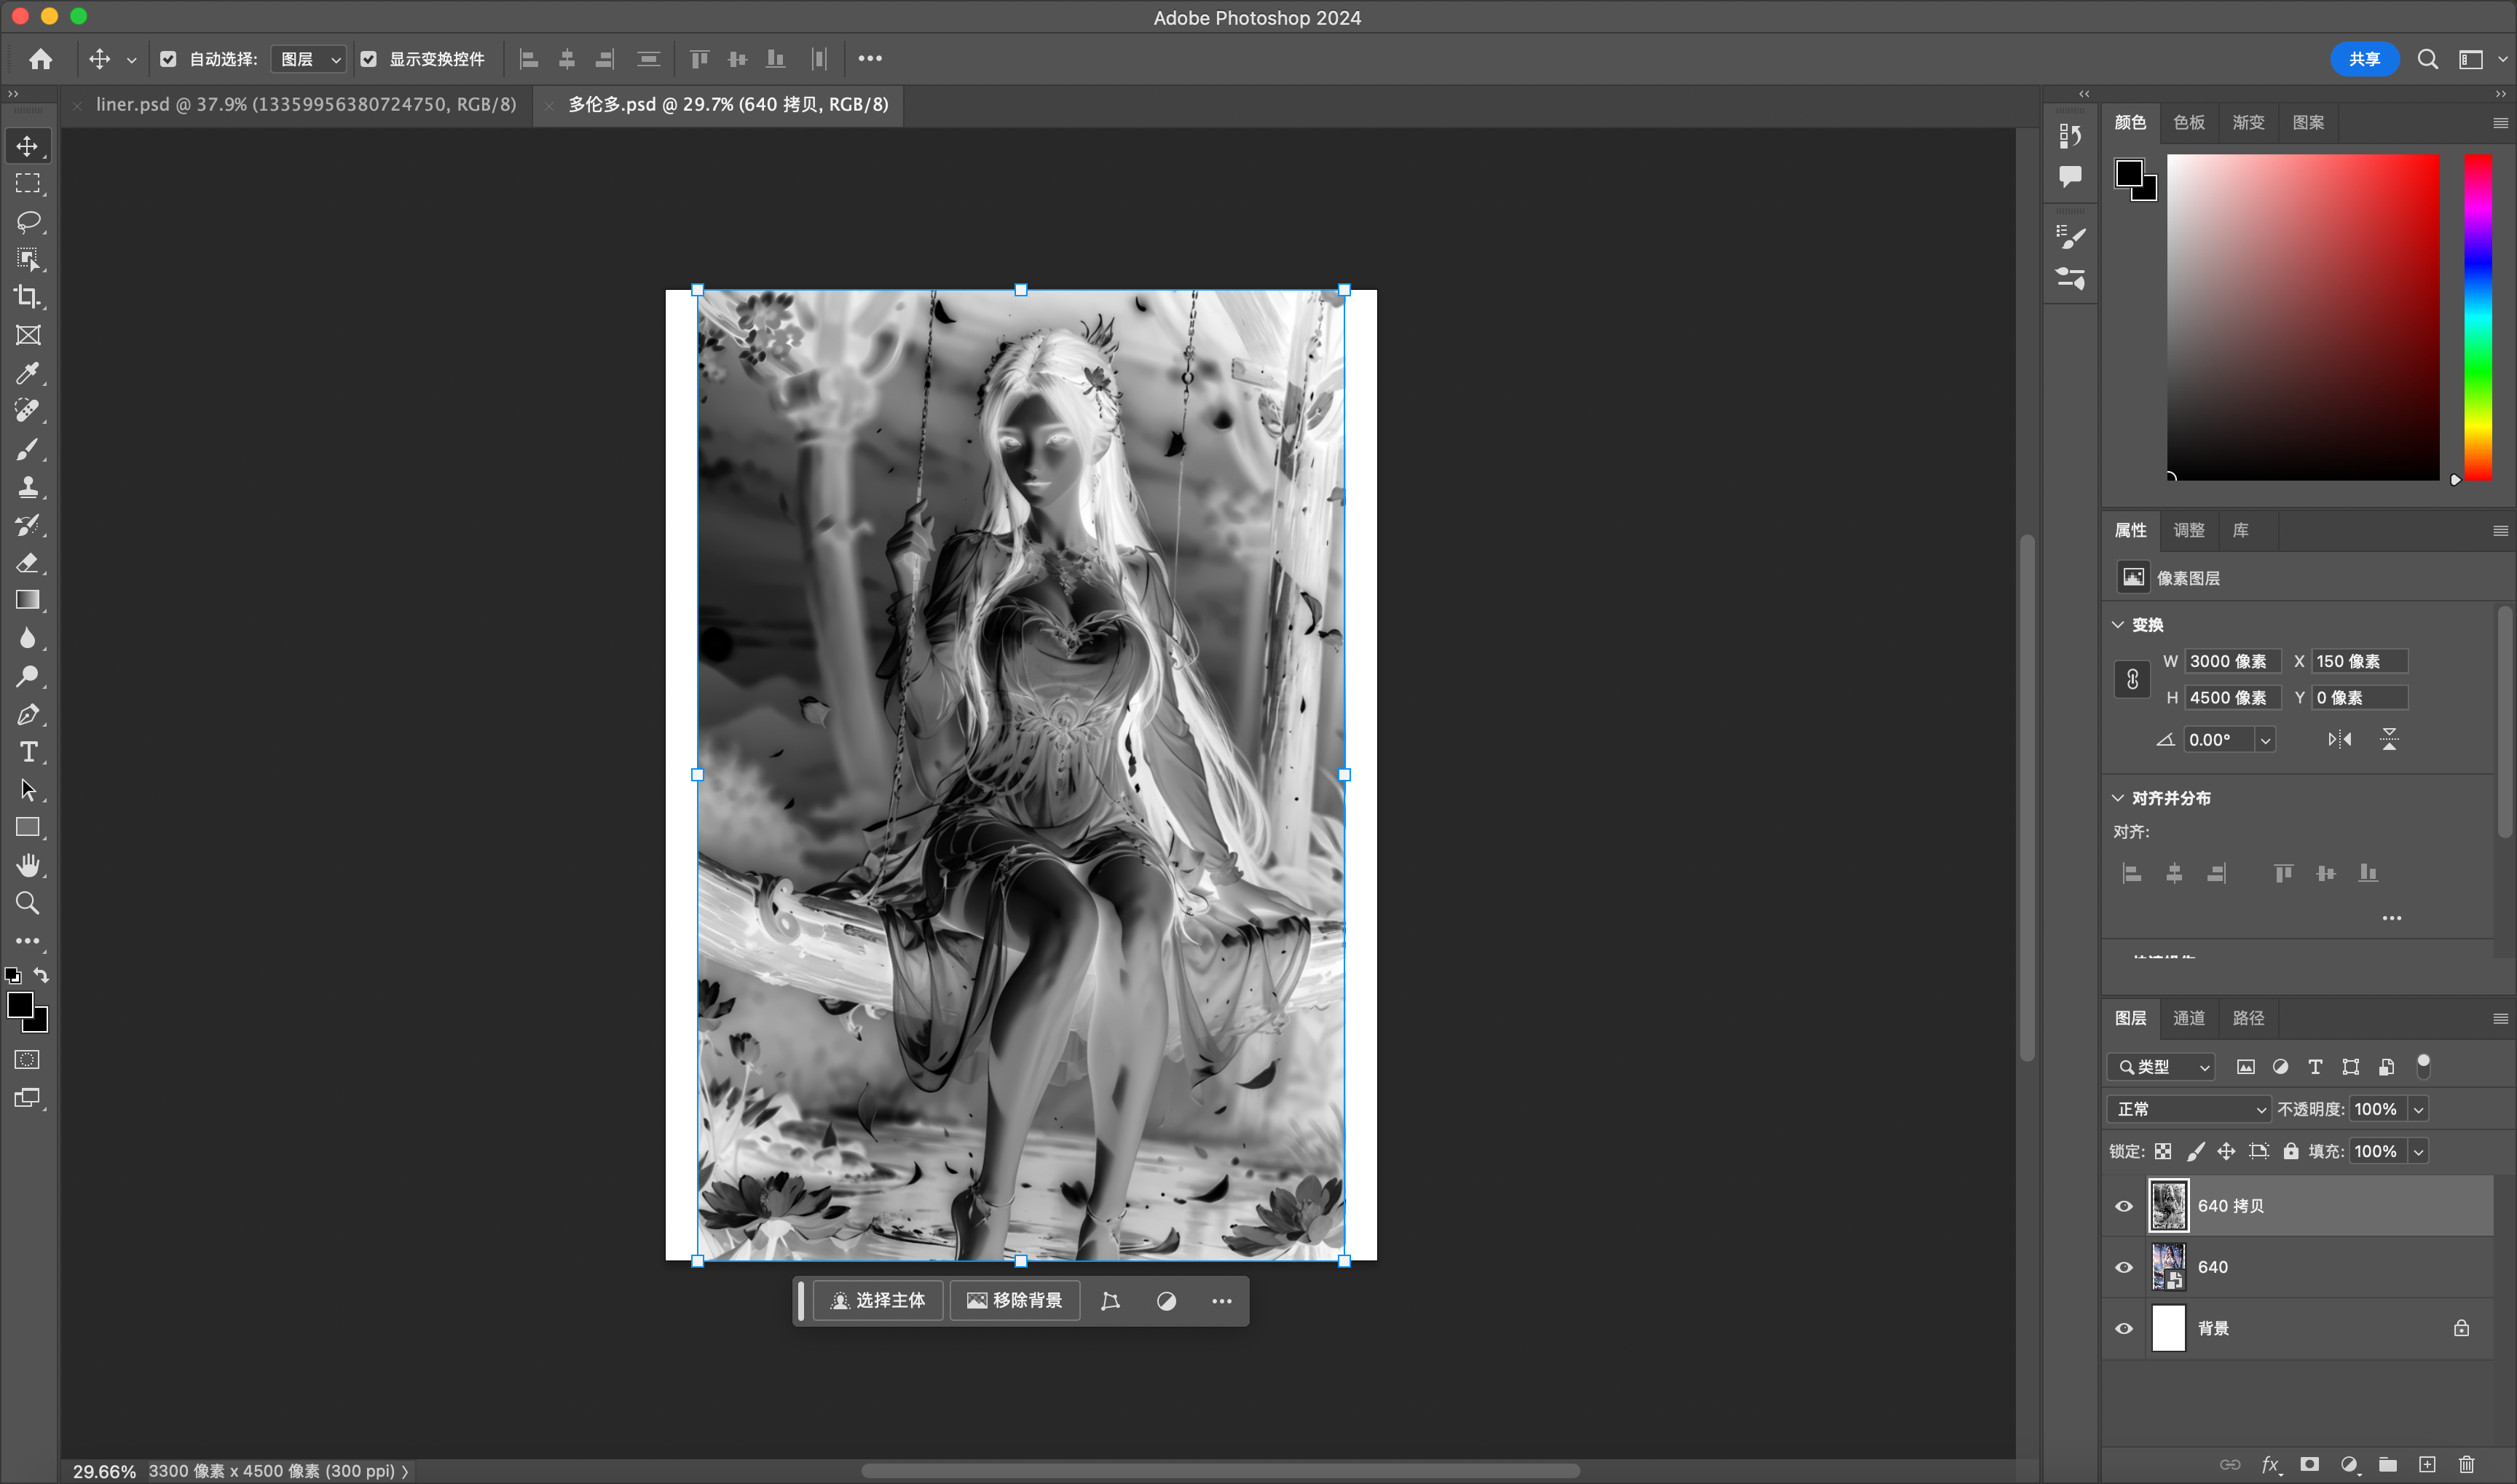Collapse the 对齐并分布 section
This screenshot has height=1484, width=2517.
pos(2118,798)
